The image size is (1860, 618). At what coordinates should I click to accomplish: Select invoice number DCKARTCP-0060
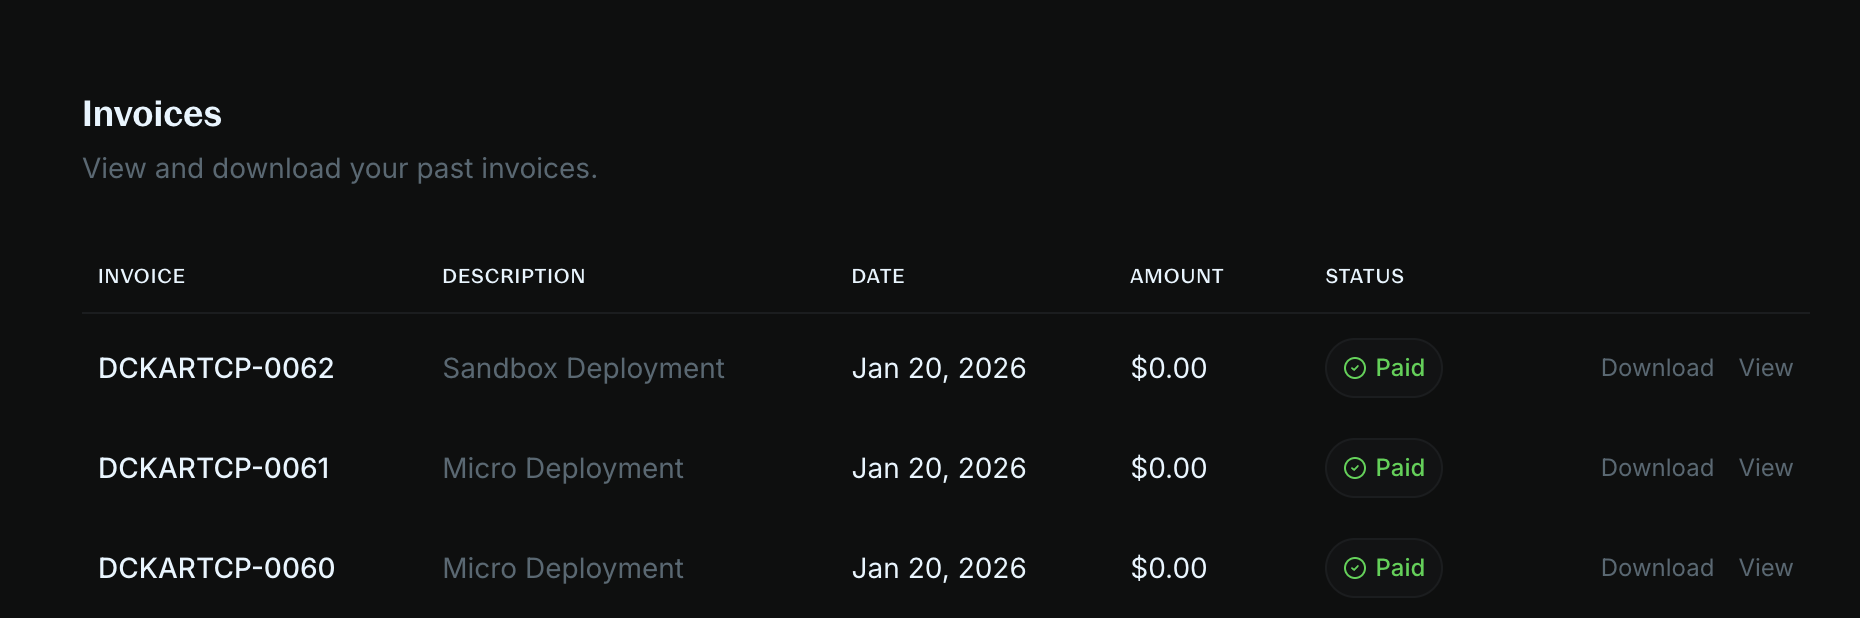(x=217, y=567)
